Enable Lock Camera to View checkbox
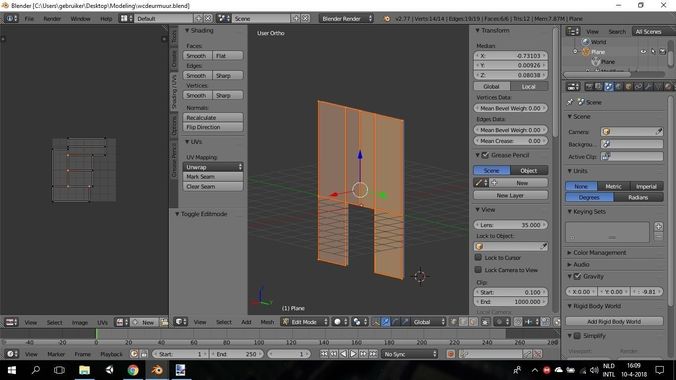Viewport: 676px width, 380px height. coord(478,270)
